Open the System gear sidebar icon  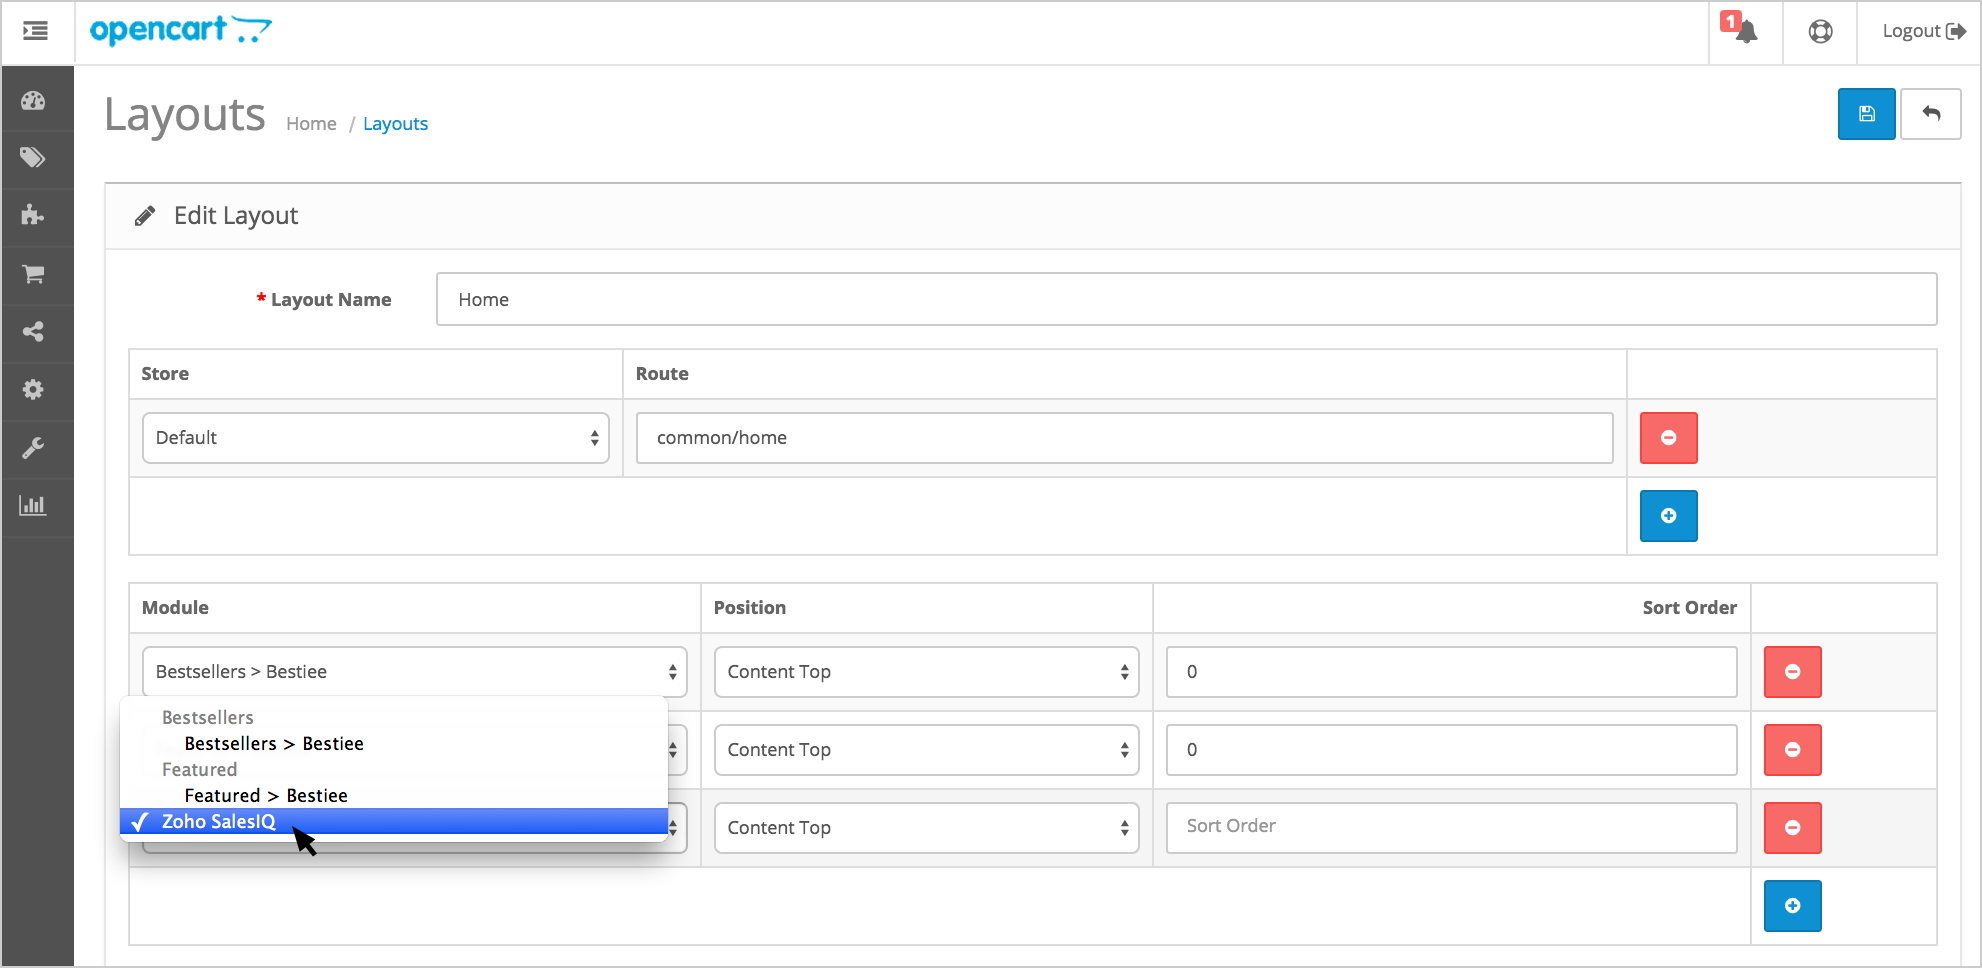click(x=33, y=389)
